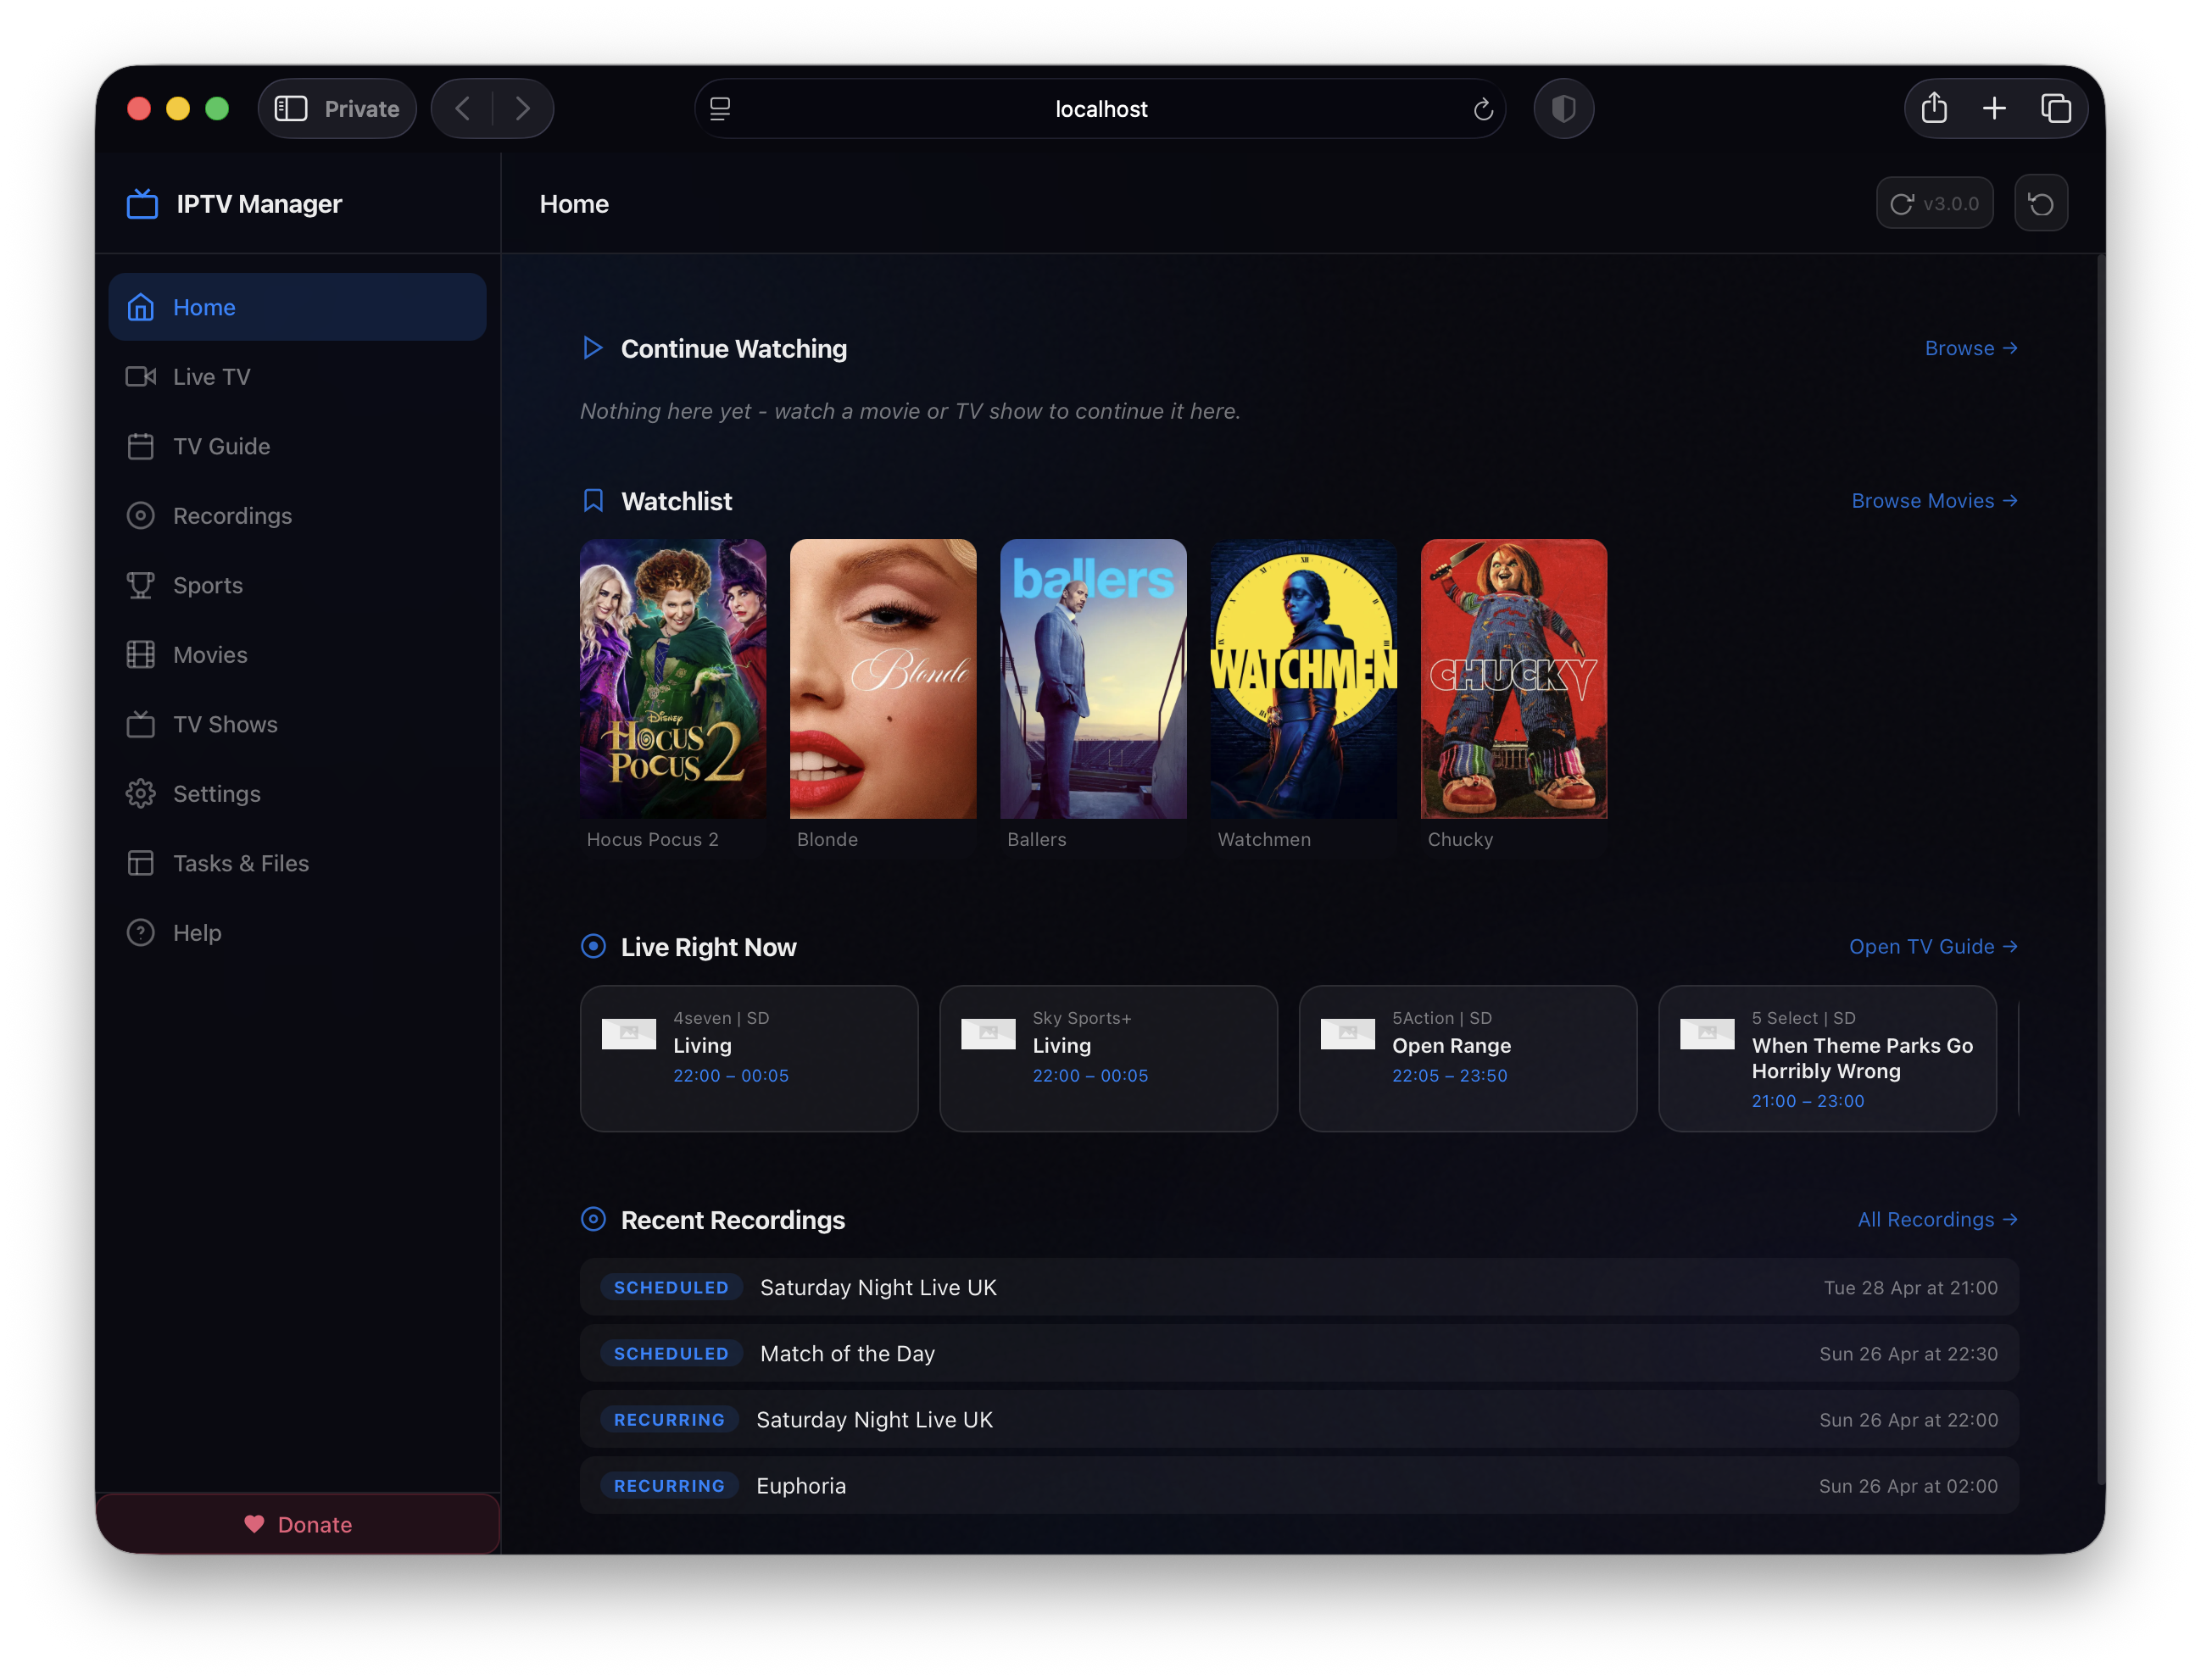The height and width of the screenshot is (1680, 2201).
Task: Click the localhost address bar
Action: tap(1100, 109)
